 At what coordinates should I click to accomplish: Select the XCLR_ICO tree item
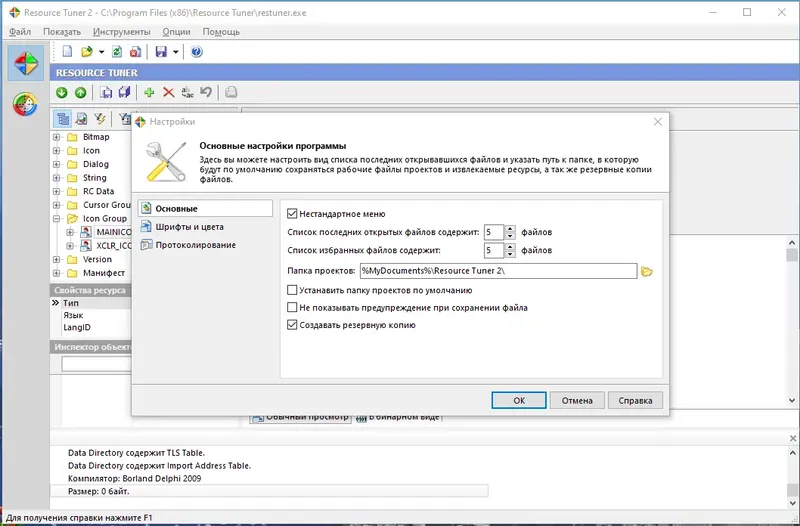click(114, 246)
